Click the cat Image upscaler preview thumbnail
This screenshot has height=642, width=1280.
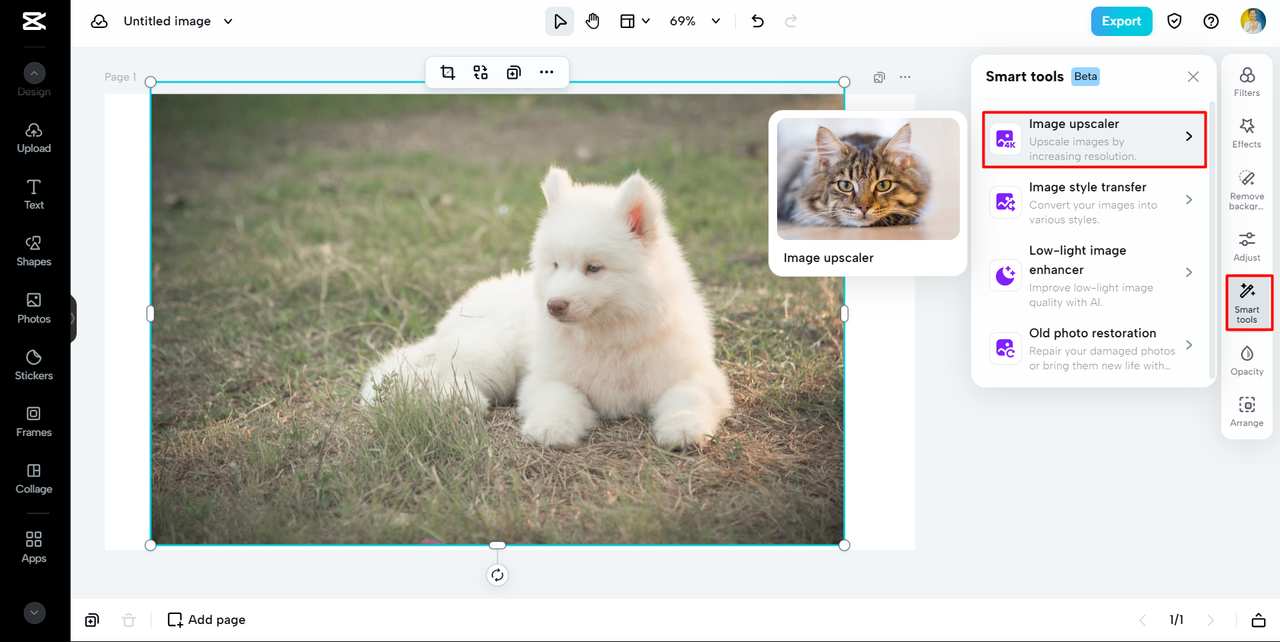coord(868,179)
